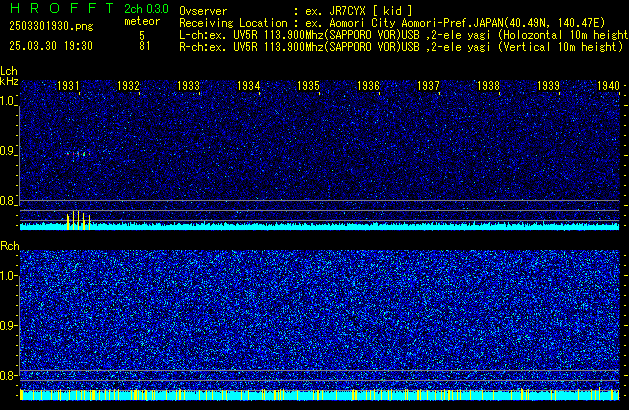
Task: Click the red meteor echo in Lch spectrogram
Action: (x=78, y=154)
